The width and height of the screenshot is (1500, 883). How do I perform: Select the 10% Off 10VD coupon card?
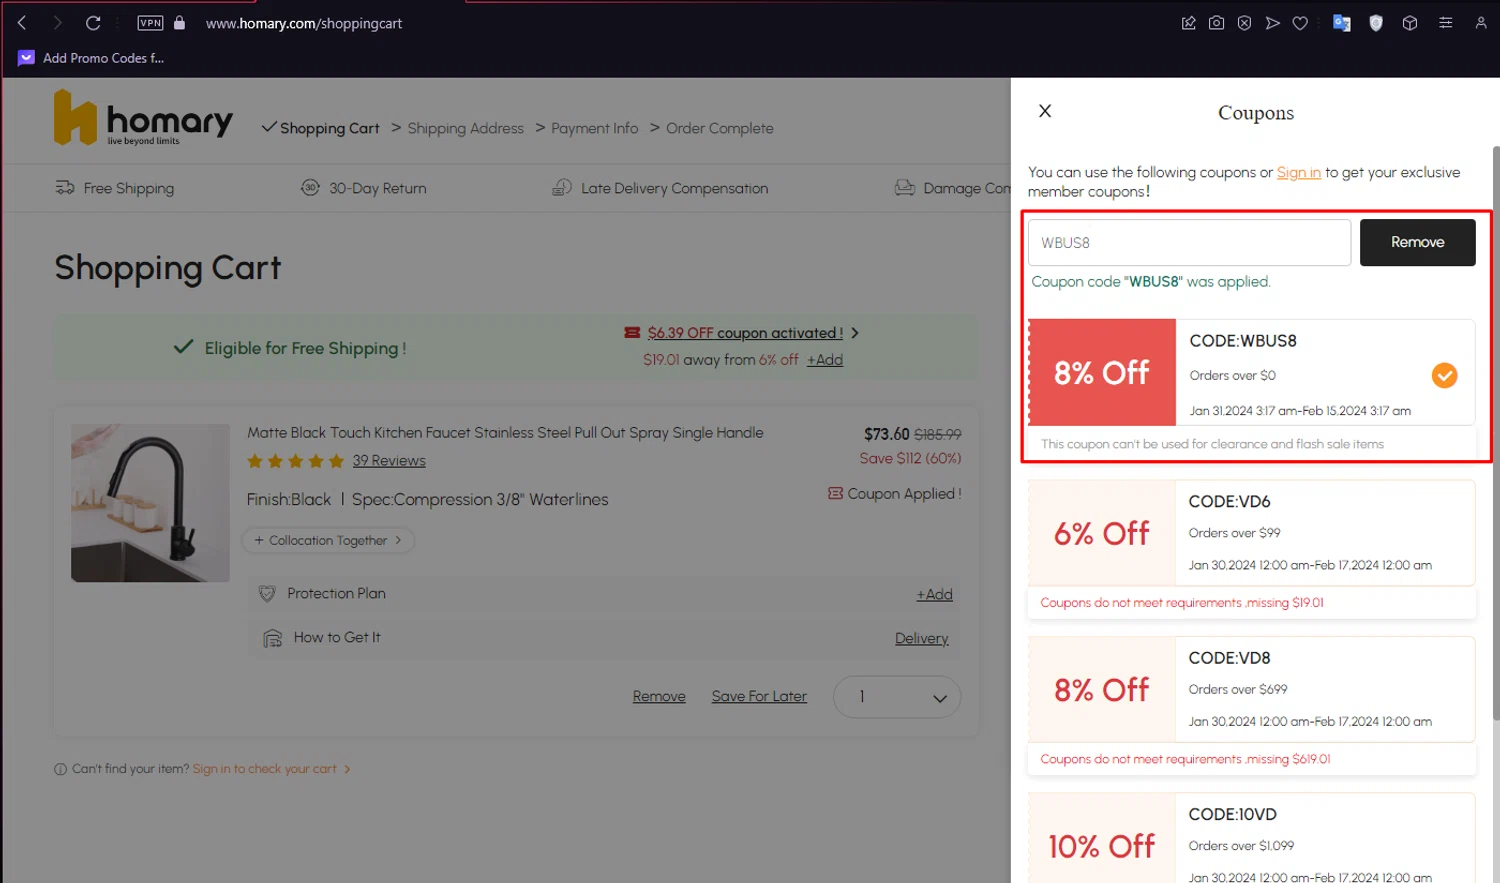pyautogui.click(x=1251, y=838)
